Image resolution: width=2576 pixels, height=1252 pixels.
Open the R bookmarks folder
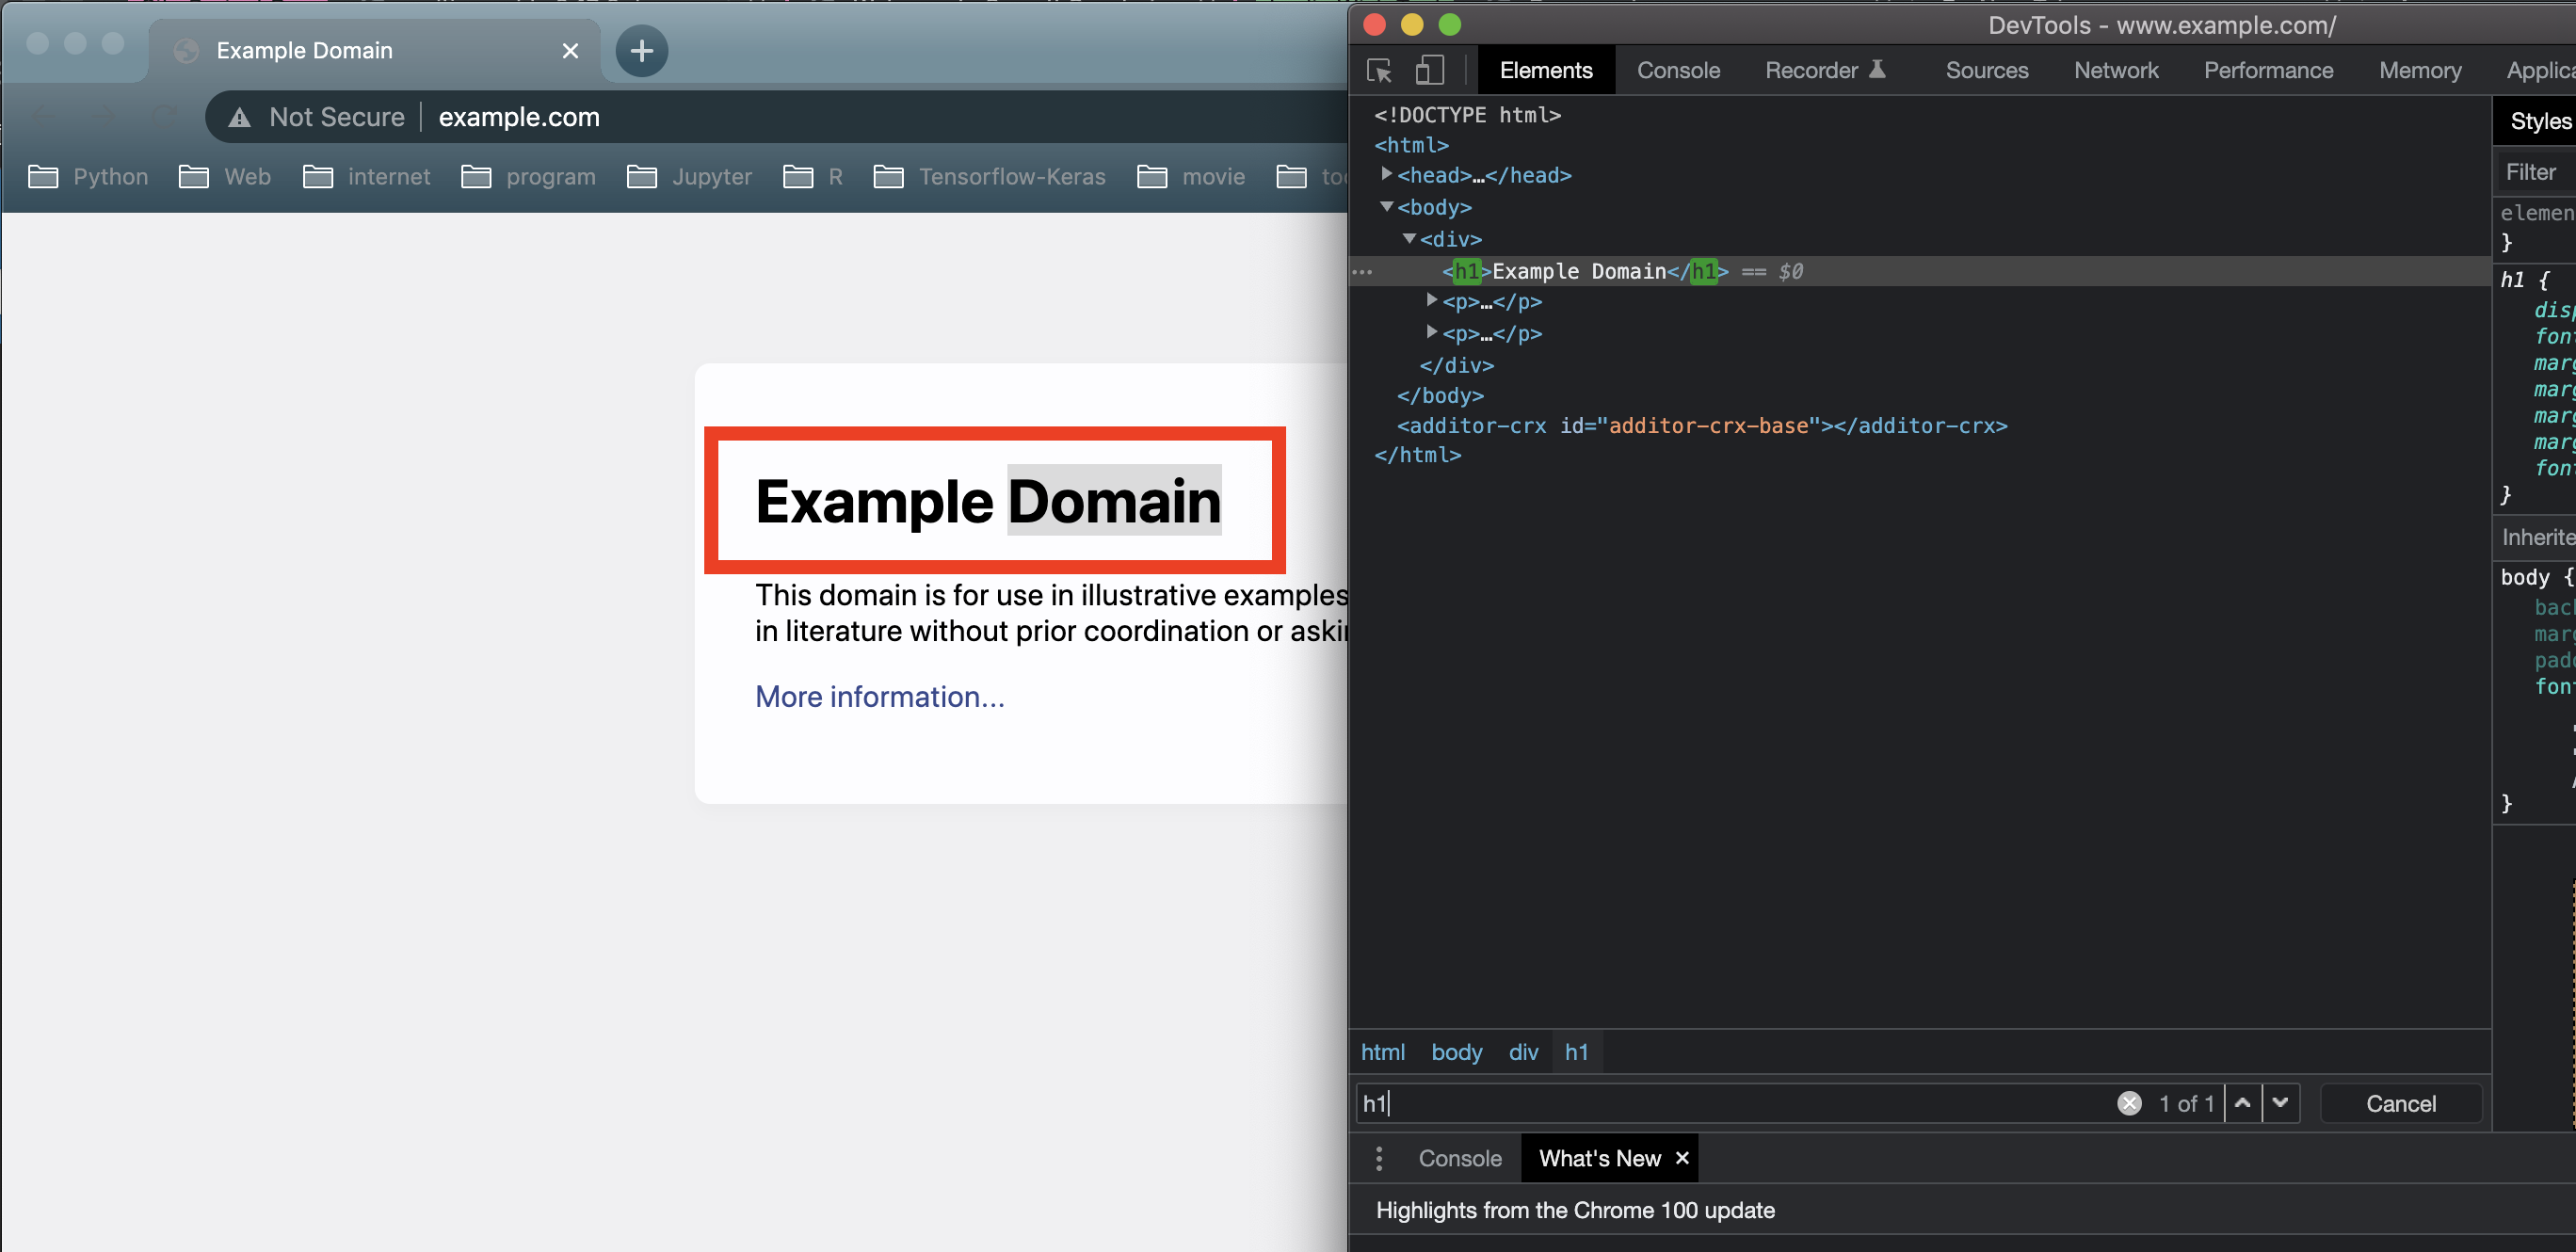(813, 177)
